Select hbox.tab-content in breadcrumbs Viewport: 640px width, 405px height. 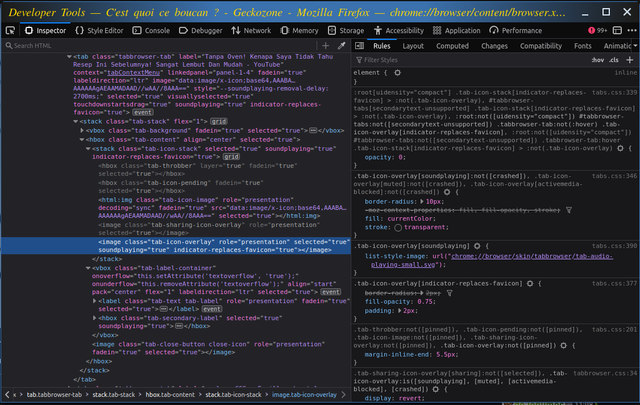pyautogui.click(x=170, y=395)
